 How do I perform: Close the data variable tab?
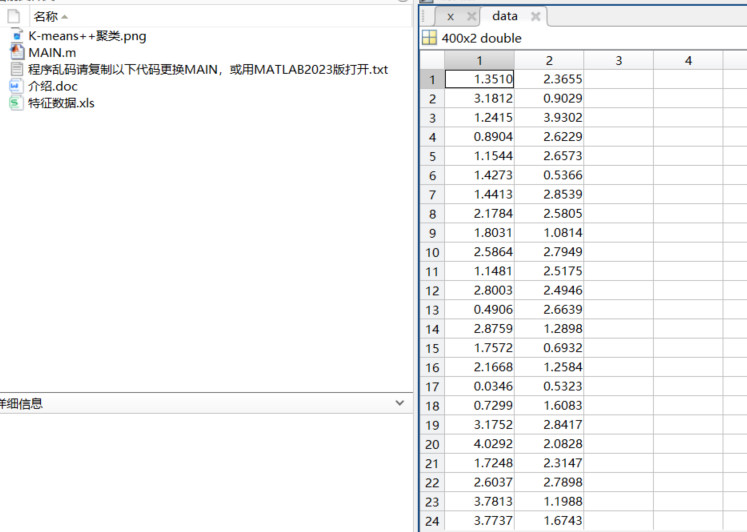click(535, 17)
